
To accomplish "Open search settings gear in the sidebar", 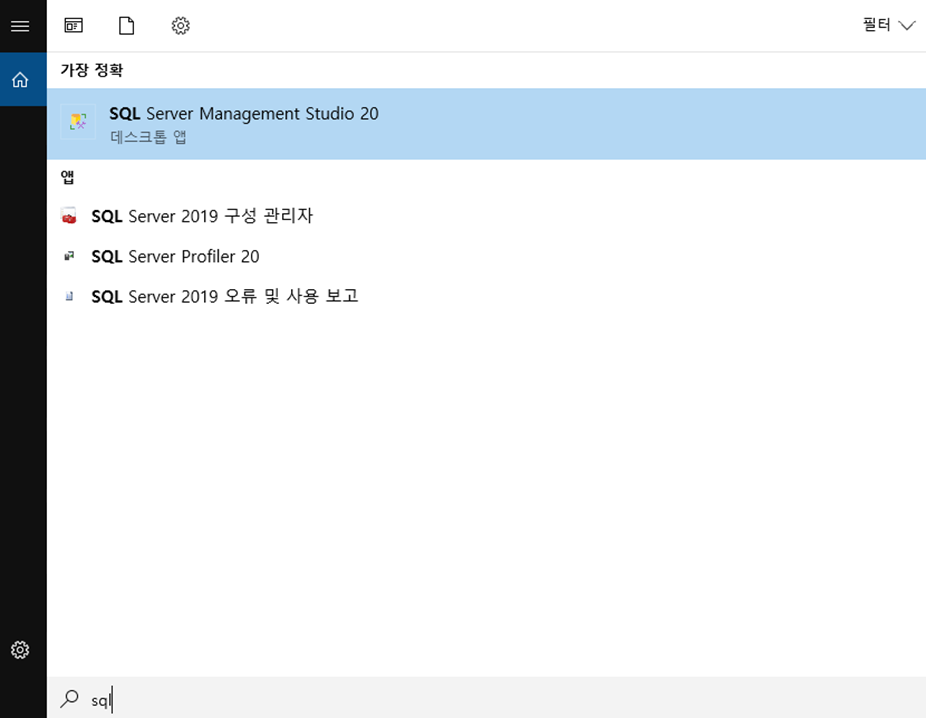I will pyautogui.click(x=20, y=650).
